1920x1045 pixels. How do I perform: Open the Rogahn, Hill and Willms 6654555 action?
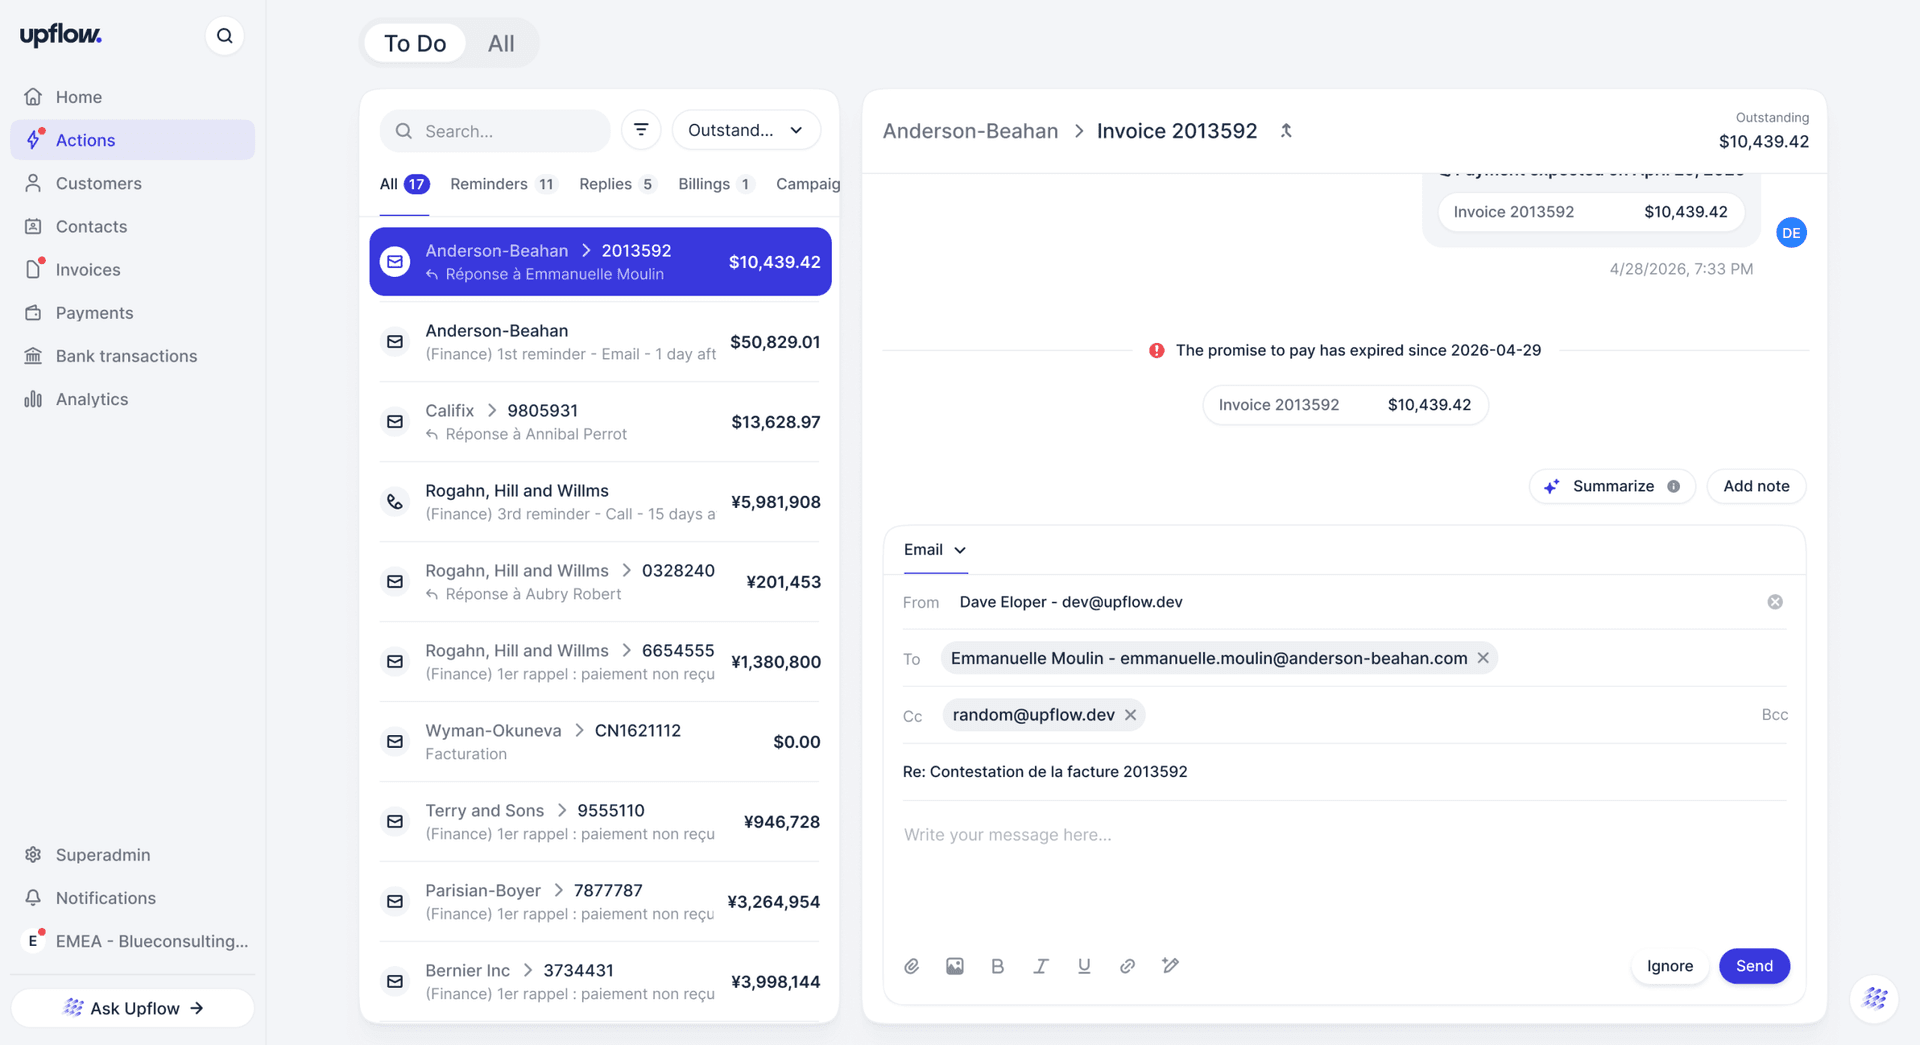pyautogui.click(x=600, y=662)
